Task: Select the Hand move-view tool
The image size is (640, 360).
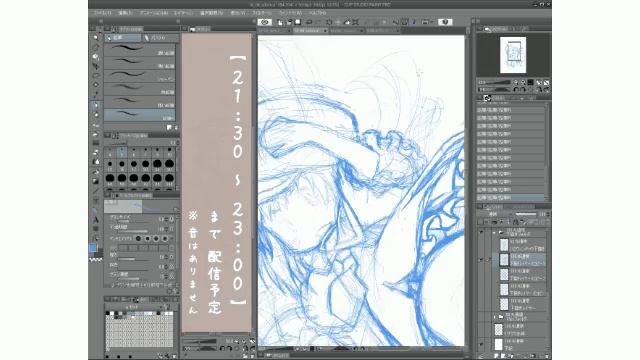Action: (96, 47)
